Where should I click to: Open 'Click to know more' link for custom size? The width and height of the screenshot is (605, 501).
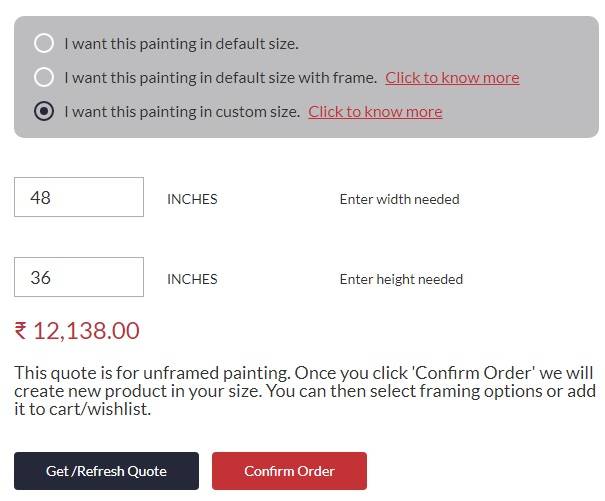tap(375, 112)
